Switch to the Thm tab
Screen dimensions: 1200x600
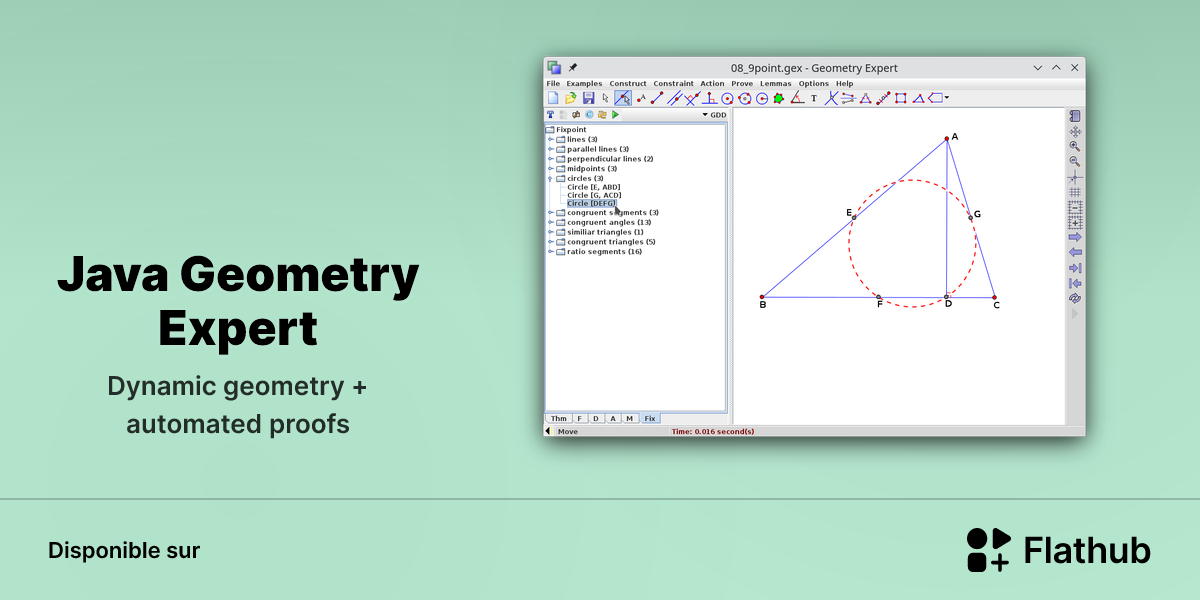point(558,418)
